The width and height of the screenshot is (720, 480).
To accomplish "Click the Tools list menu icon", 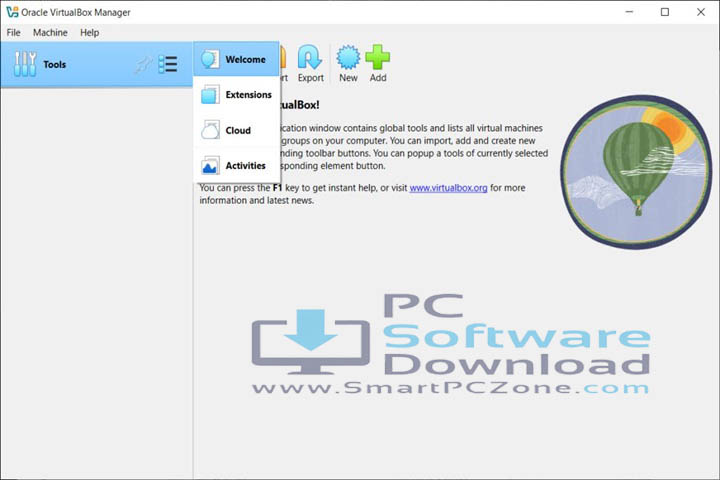I will pos(168,64).
